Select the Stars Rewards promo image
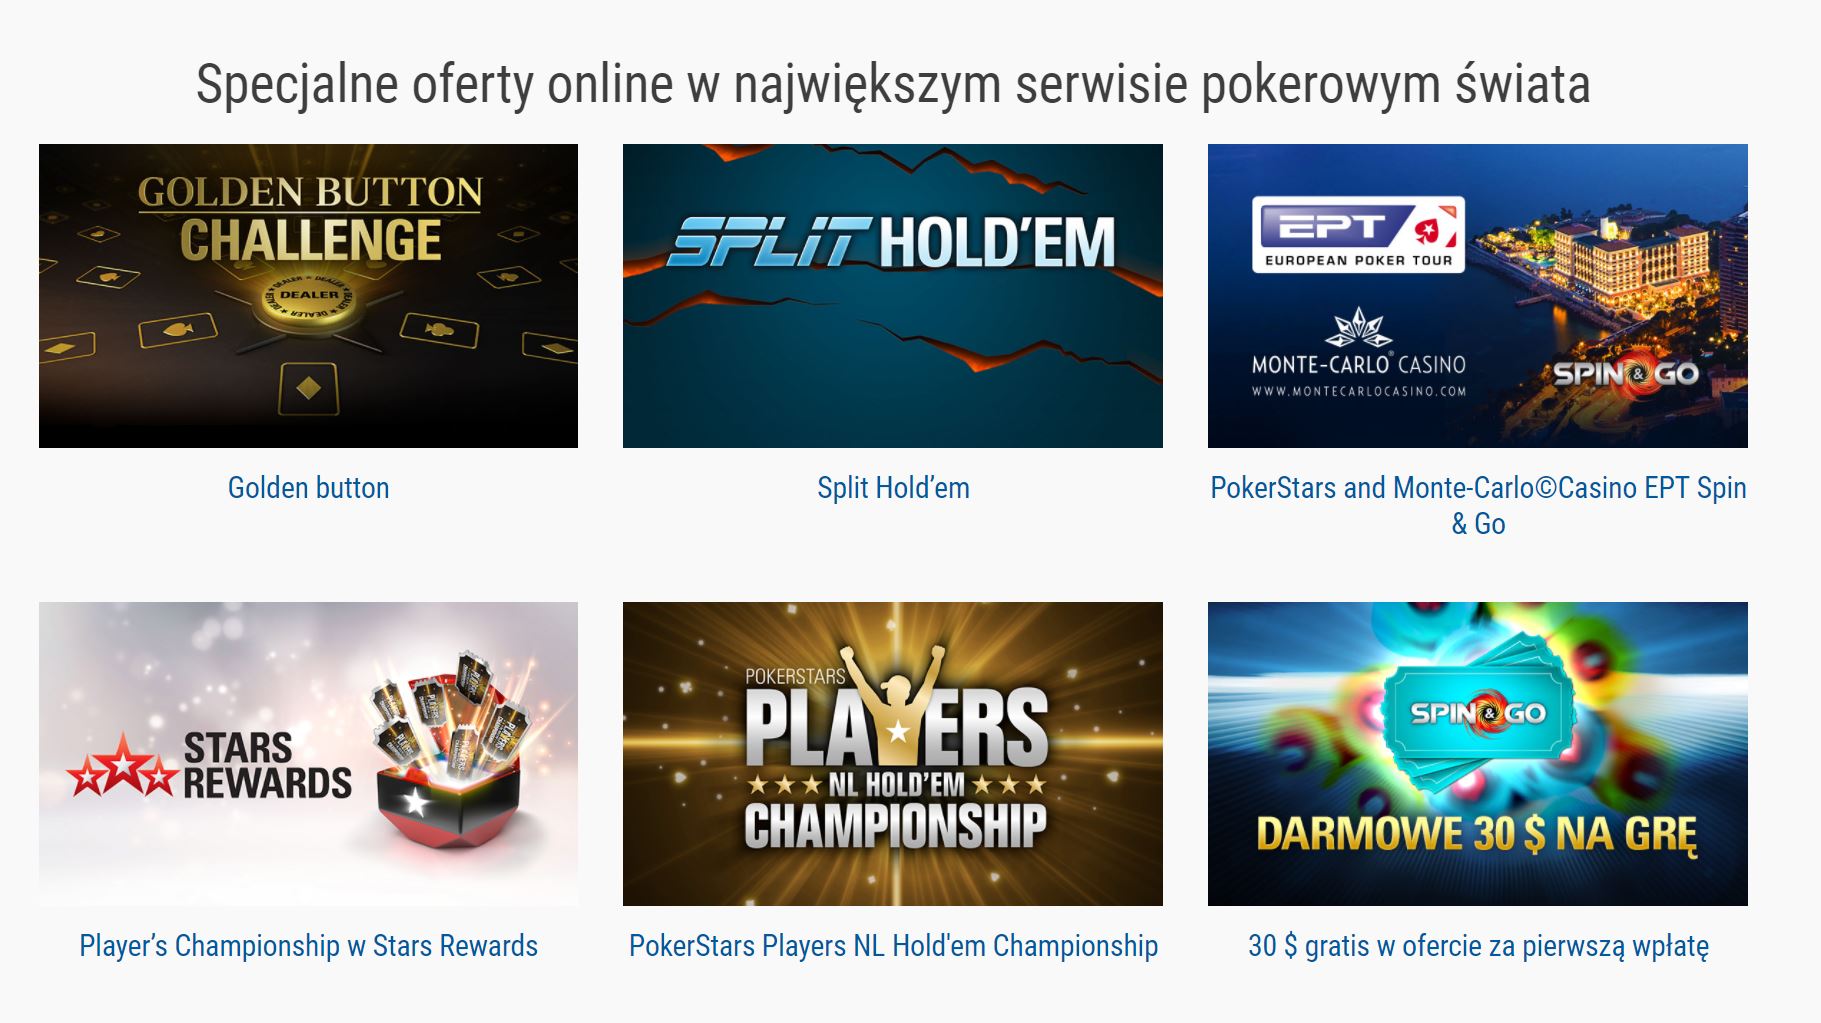Viewport: 1821px width, 1023px height. tap(308, 753)
